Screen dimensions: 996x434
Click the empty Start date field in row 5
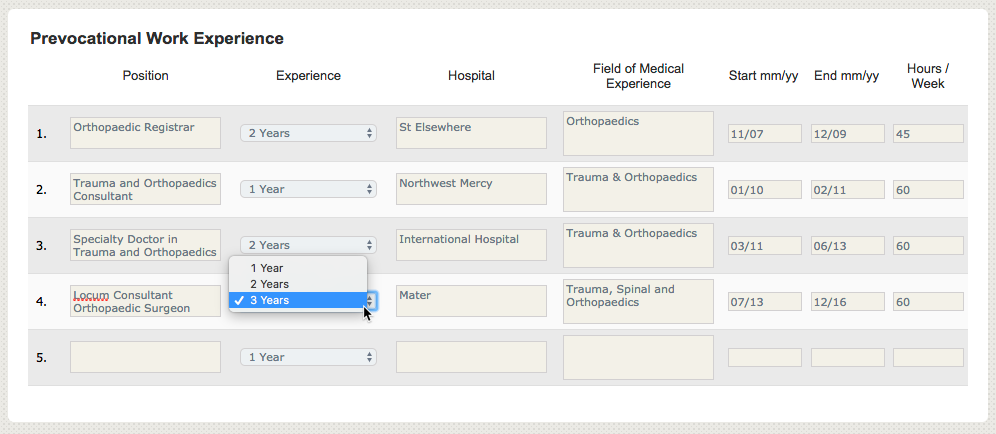tap(764, 357)
